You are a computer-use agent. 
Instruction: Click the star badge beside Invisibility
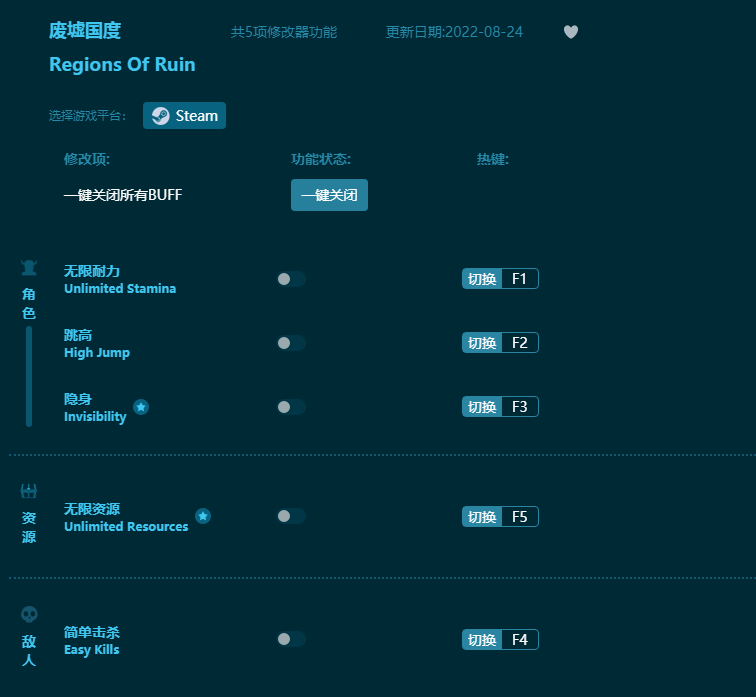[141, 407]
